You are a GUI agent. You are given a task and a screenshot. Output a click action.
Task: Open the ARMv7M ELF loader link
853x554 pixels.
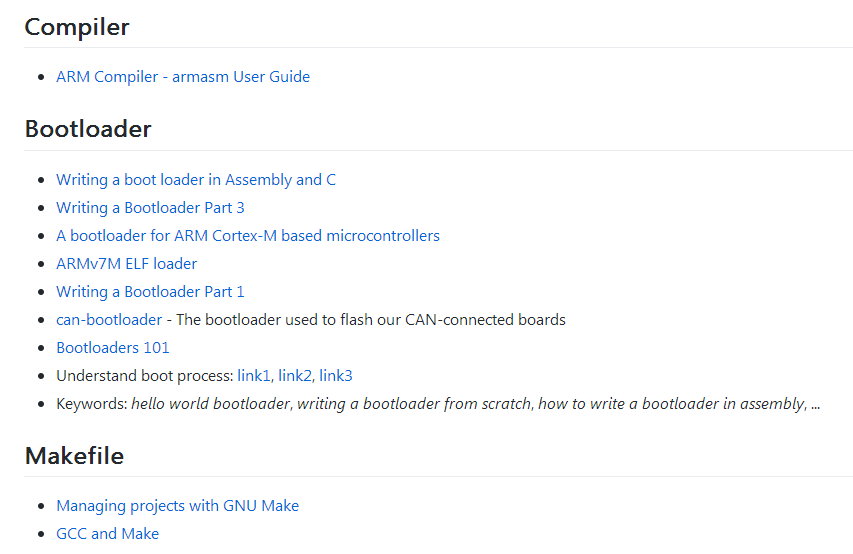tap(126, 264)
